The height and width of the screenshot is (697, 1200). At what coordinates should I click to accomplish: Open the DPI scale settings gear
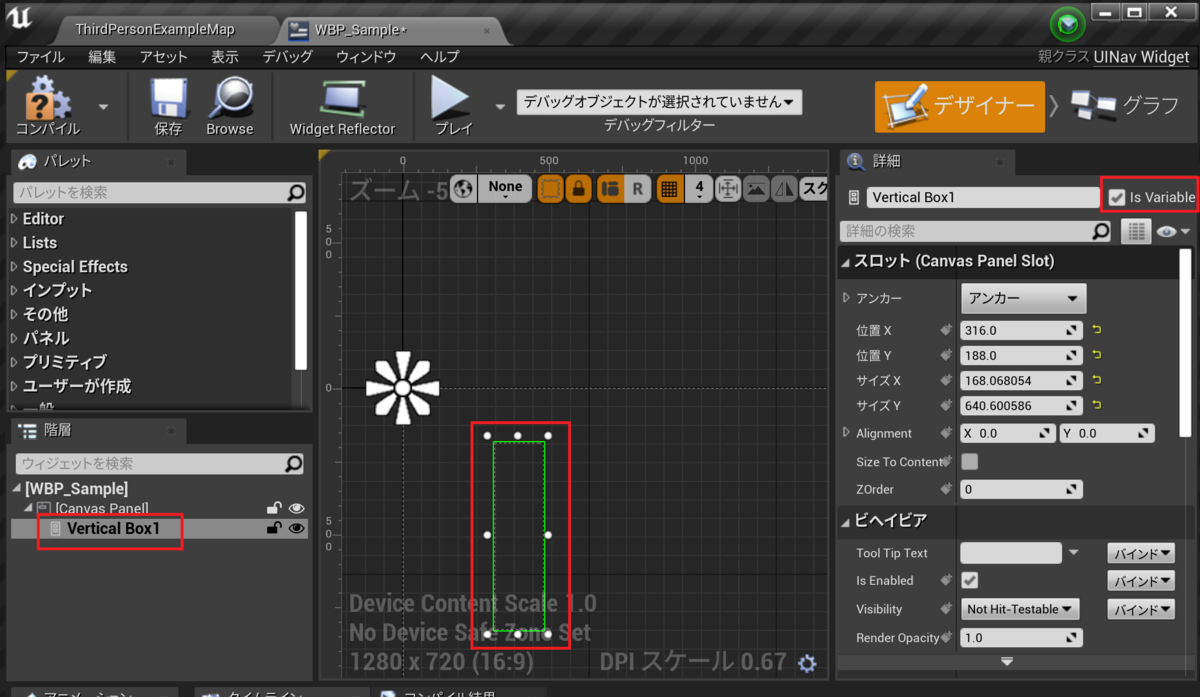pos(807,663)
